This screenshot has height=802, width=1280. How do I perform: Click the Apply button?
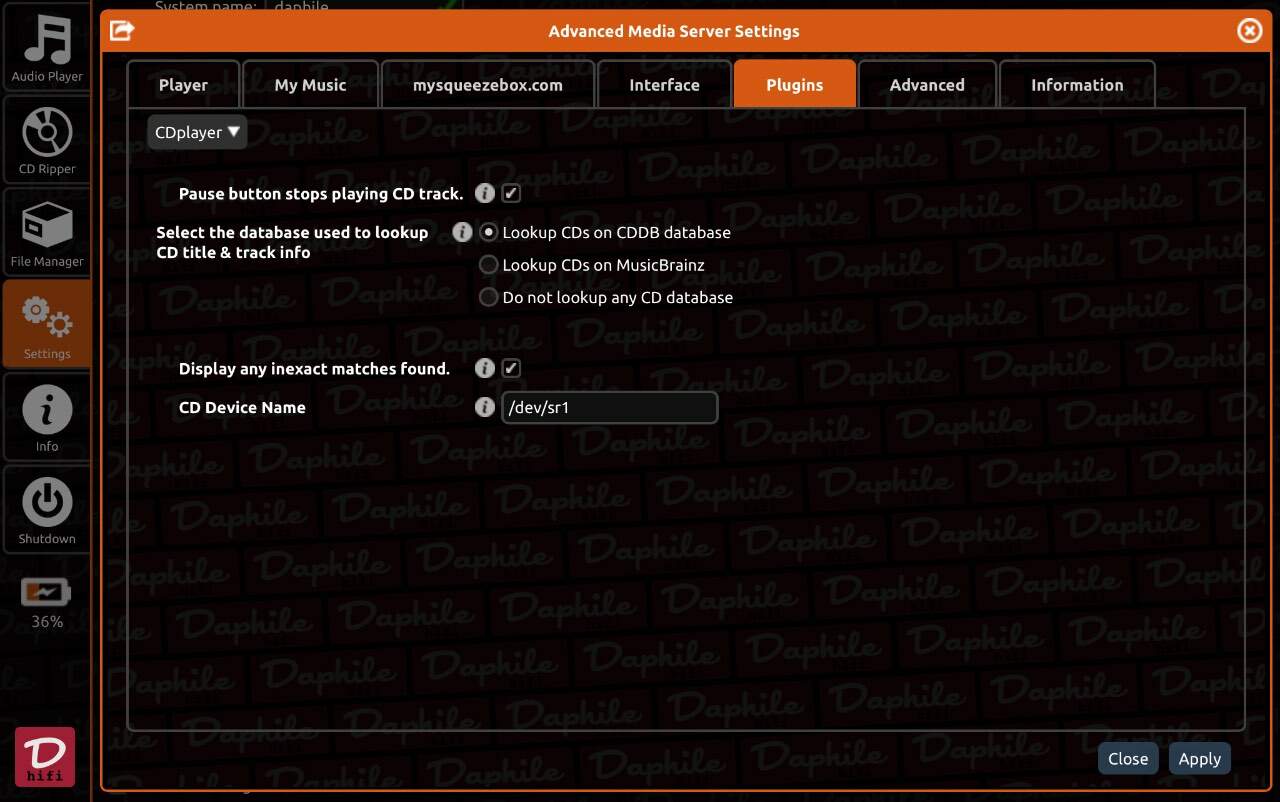point(1200,759)
